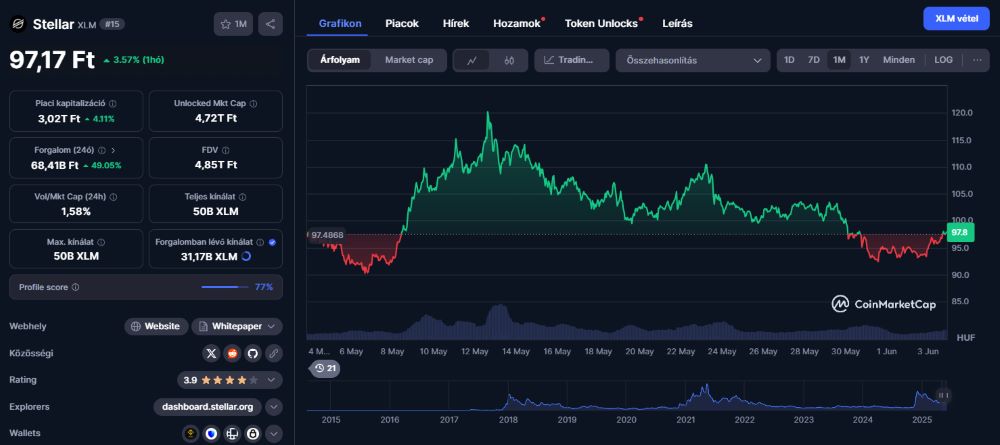Open dashboard.stellar.org explorer link
Image resolution: width=1000 pixels, height=445 pixels.
coord(209,407)
